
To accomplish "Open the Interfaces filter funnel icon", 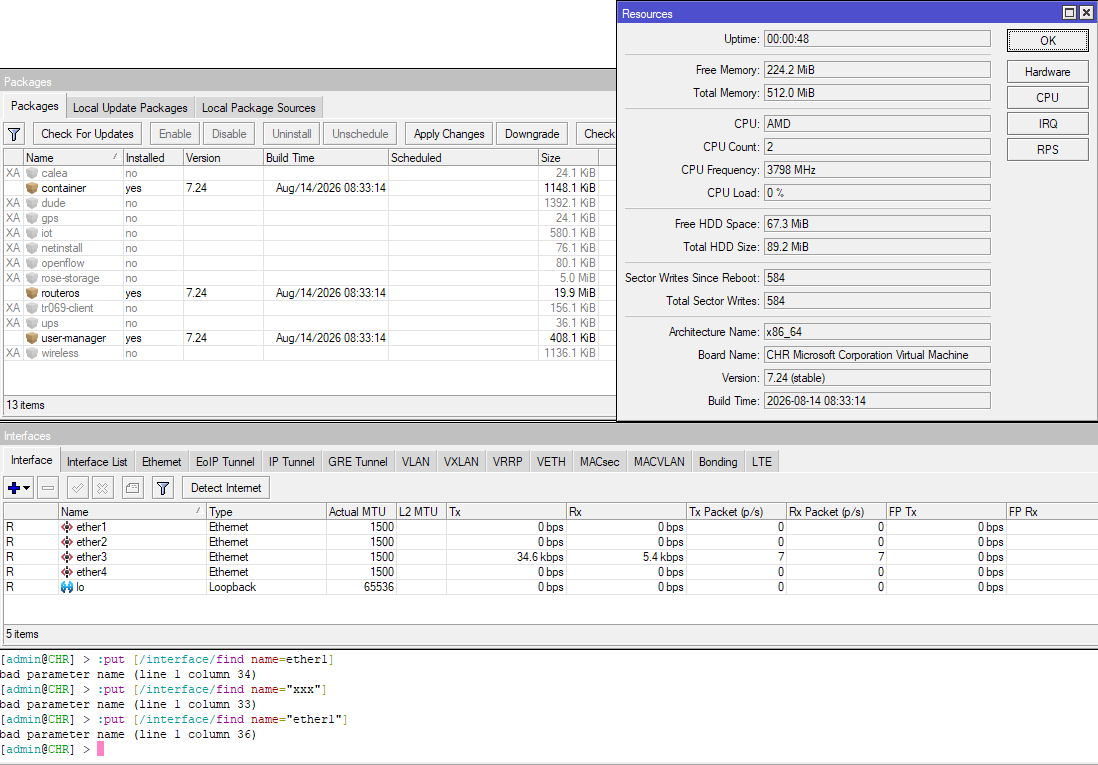I will (x=162, y=488).
